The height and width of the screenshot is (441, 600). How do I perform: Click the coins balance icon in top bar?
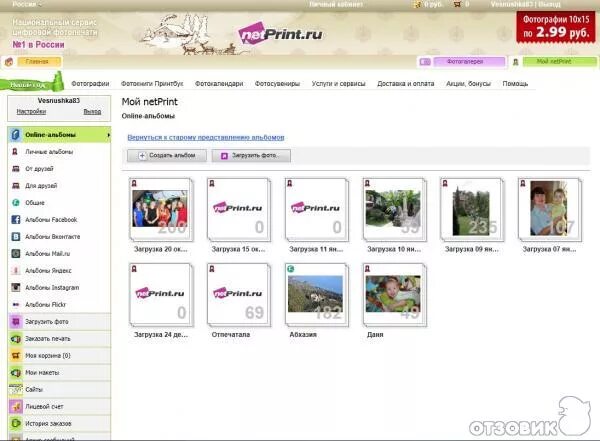tap(417, 4)
